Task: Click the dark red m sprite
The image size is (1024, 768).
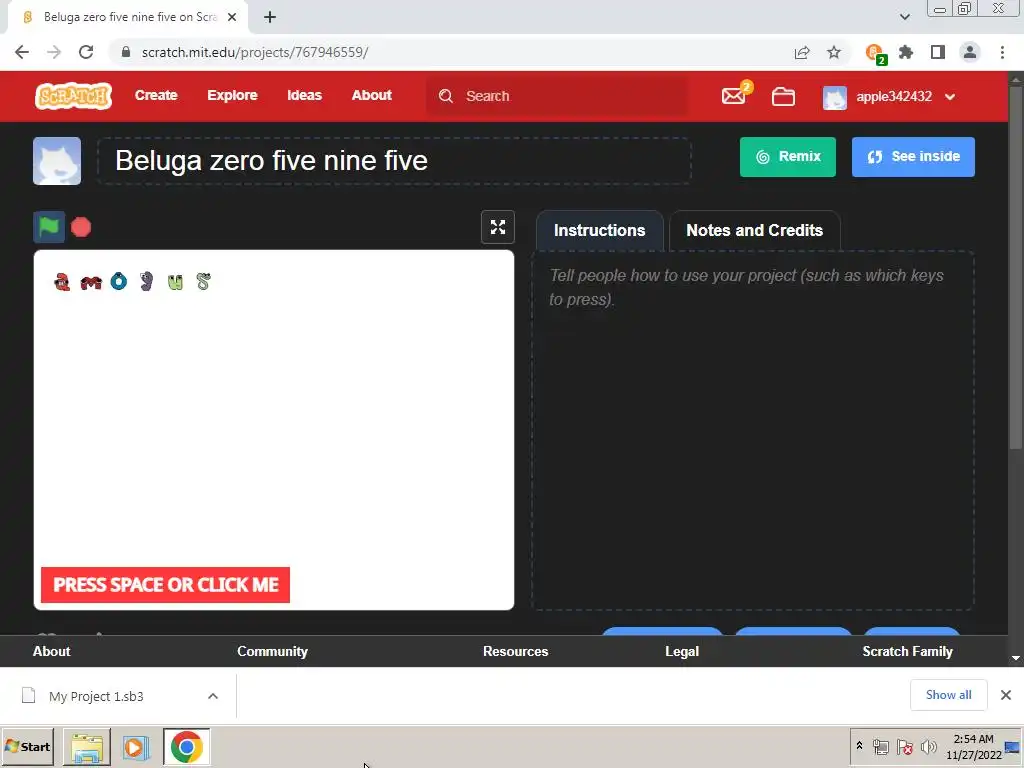Action: pos(91,283)
